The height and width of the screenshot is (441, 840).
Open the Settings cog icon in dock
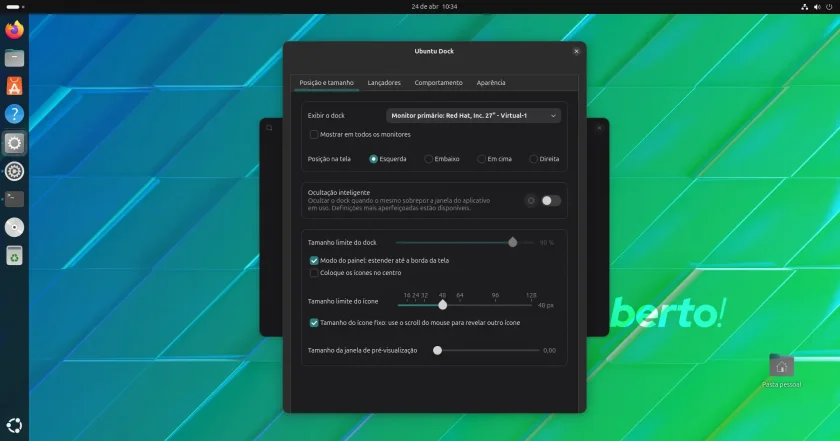(x=14, y=171)
